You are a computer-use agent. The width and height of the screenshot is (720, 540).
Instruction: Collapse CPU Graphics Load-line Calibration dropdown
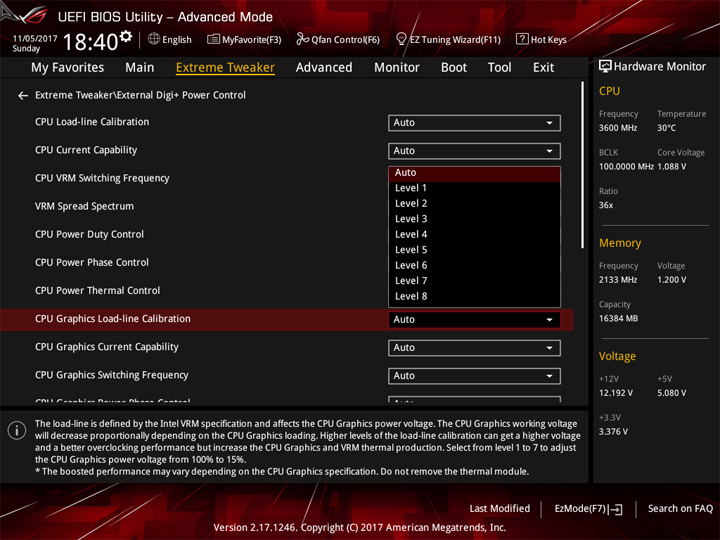click(474, 320)
